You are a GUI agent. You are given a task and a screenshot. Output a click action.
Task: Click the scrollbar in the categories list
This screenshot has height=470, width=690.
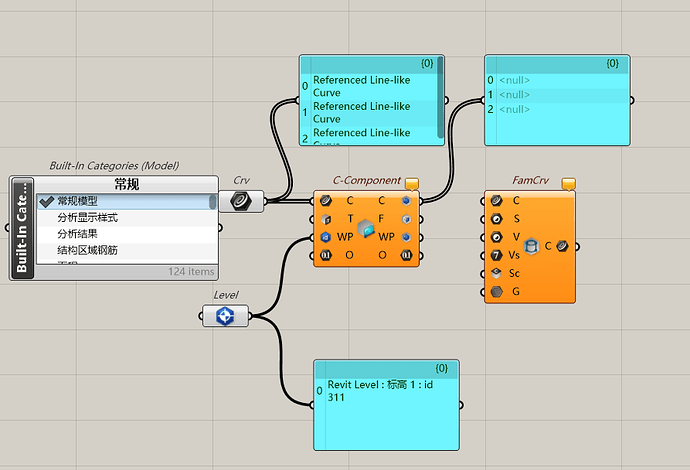click(x=213, y=202)
